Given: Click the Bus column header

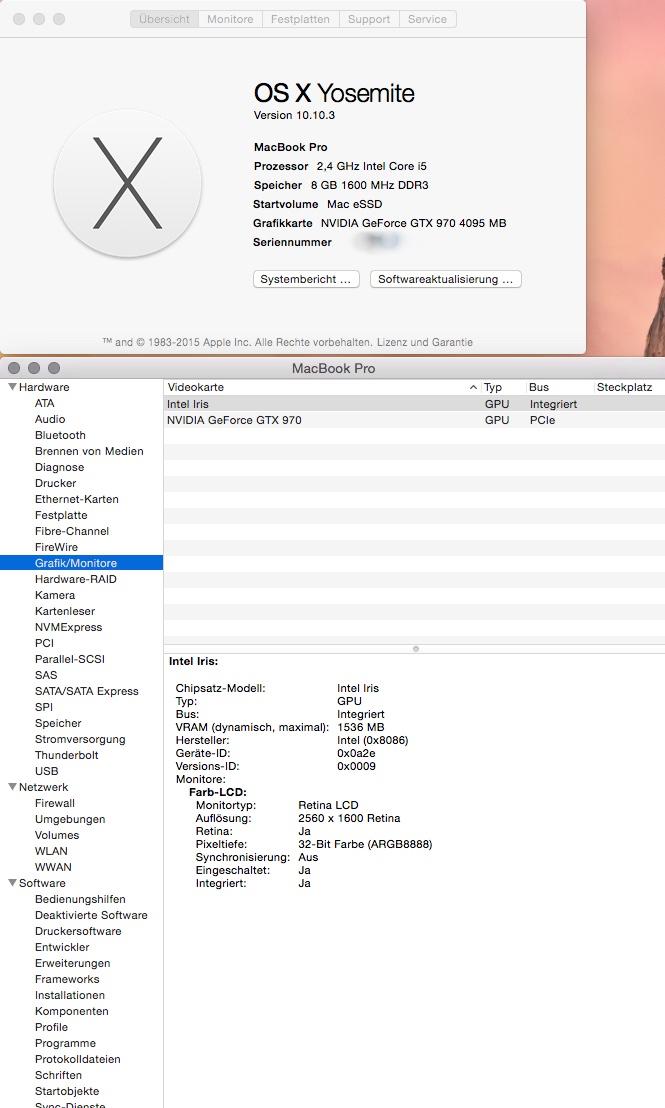Looking at the screenshot, I should 540,387.
